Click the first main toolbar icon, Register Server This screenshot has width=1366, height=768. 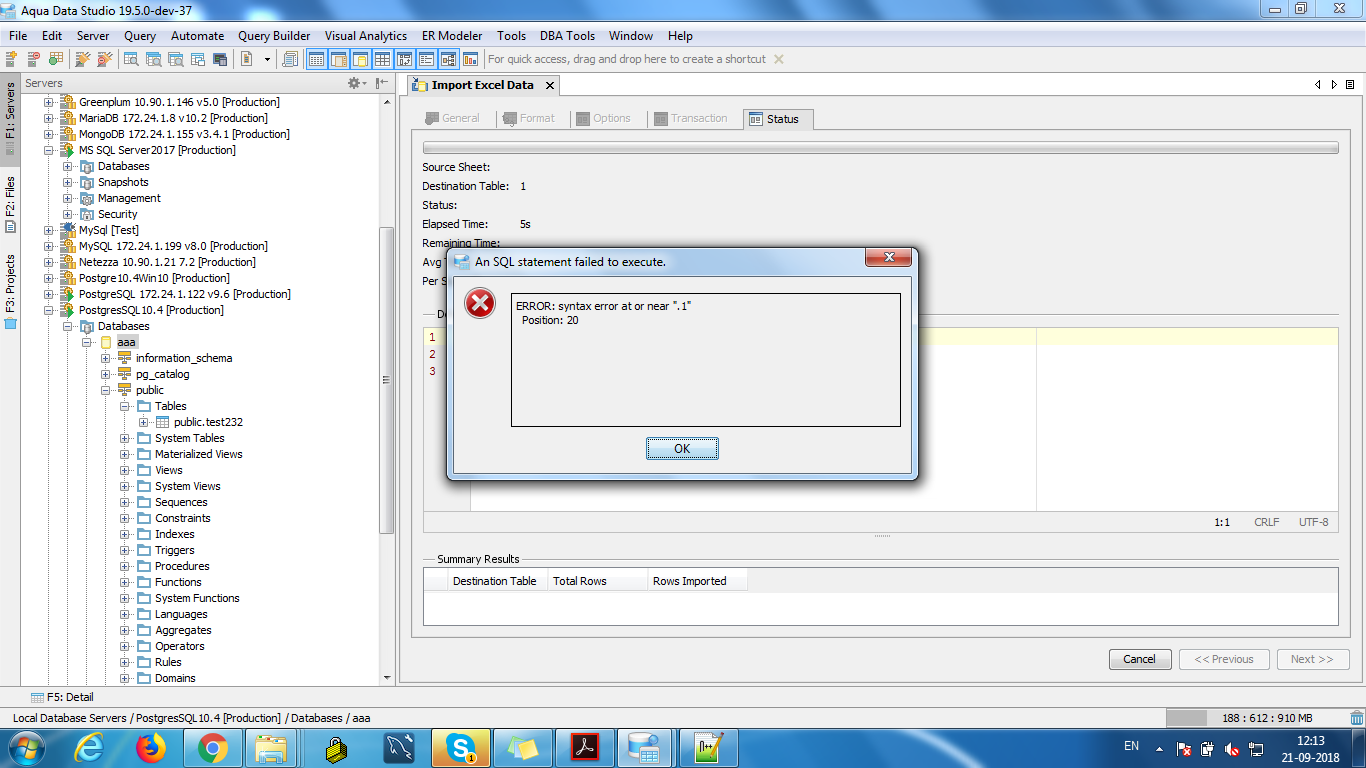click(x=12, y=59)
